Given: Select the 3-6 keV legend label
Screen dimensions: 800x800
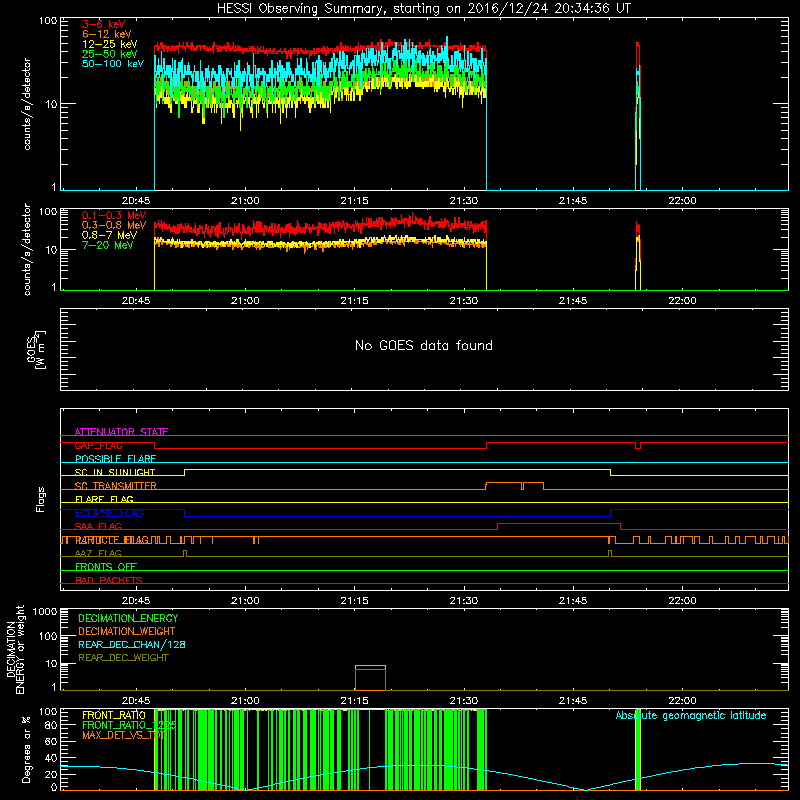Looking at the screenshot, I should pyautogui.click(x=104, y=24).
